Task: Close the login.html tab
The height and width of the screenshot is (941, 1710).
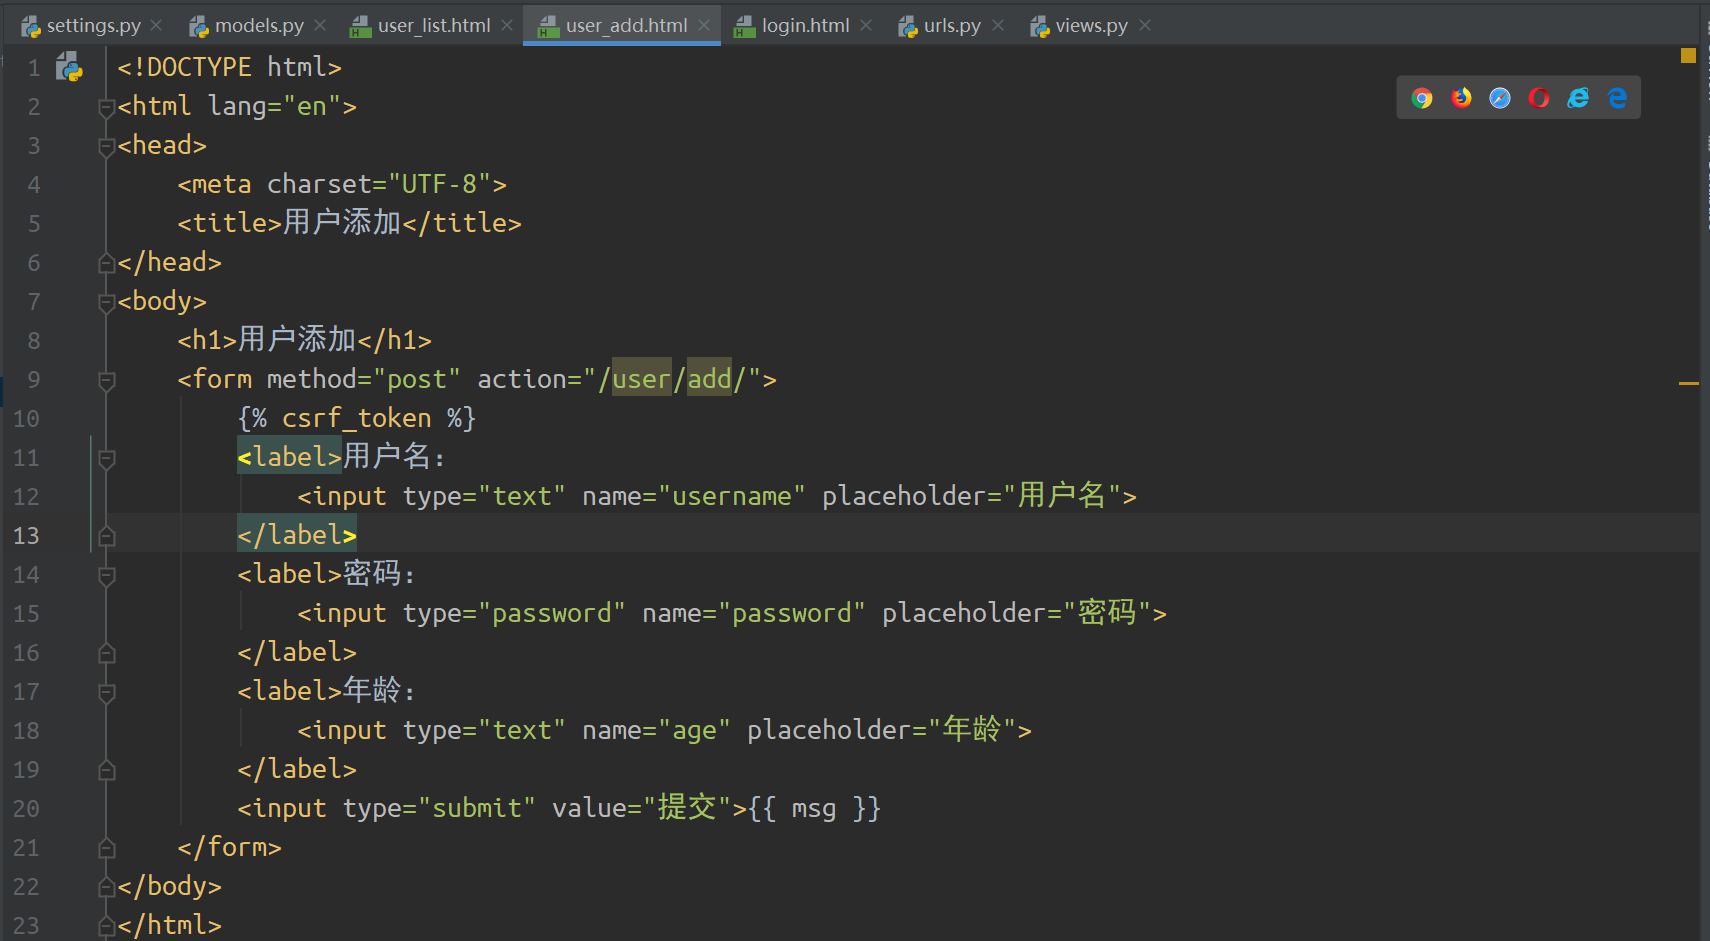Action: point(866,26)
